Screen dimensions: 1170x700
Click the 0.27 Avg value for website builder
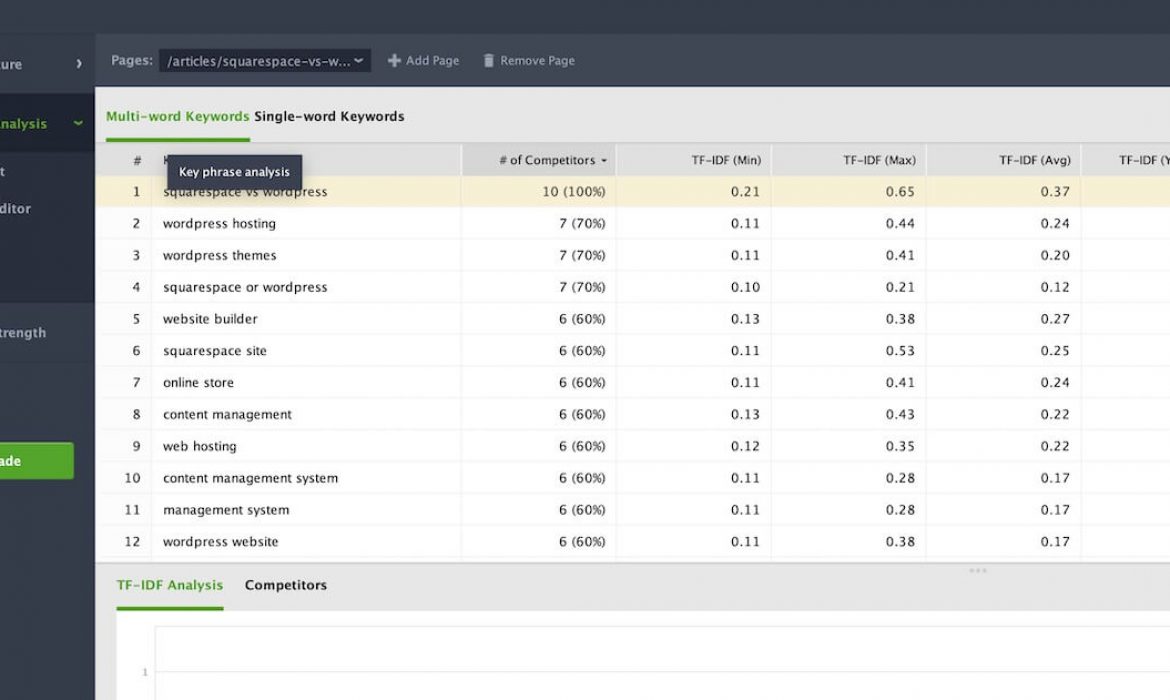[x=1055, y=319]
